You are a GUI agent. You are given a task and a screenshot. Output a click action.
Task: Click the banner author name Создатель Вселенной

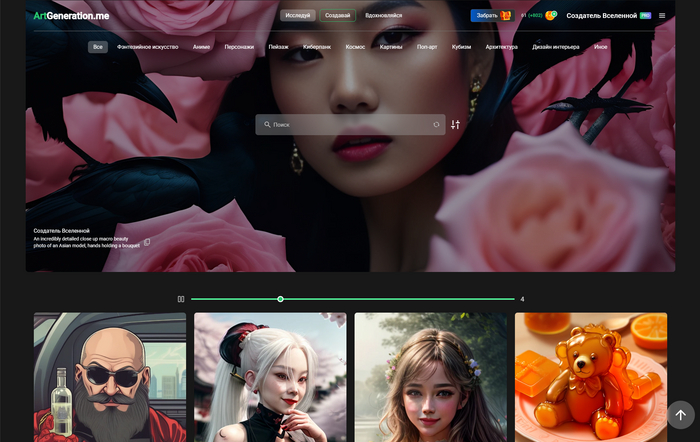coord(62,231)
